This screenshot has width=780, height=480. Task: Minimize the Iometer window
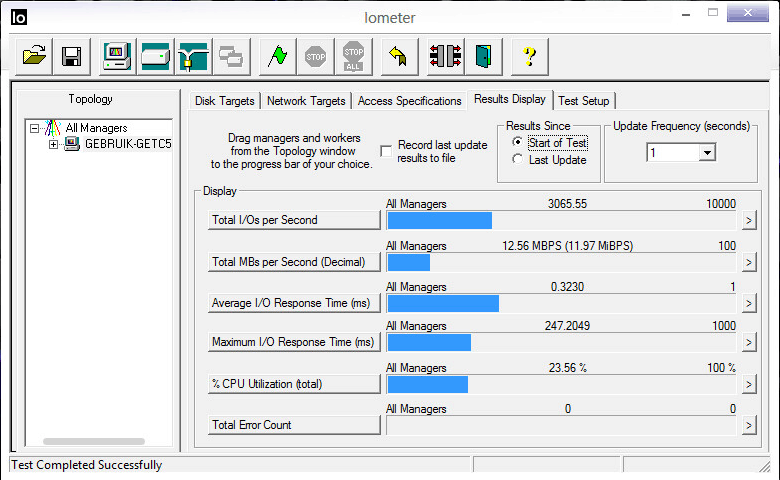click(686, 15)
